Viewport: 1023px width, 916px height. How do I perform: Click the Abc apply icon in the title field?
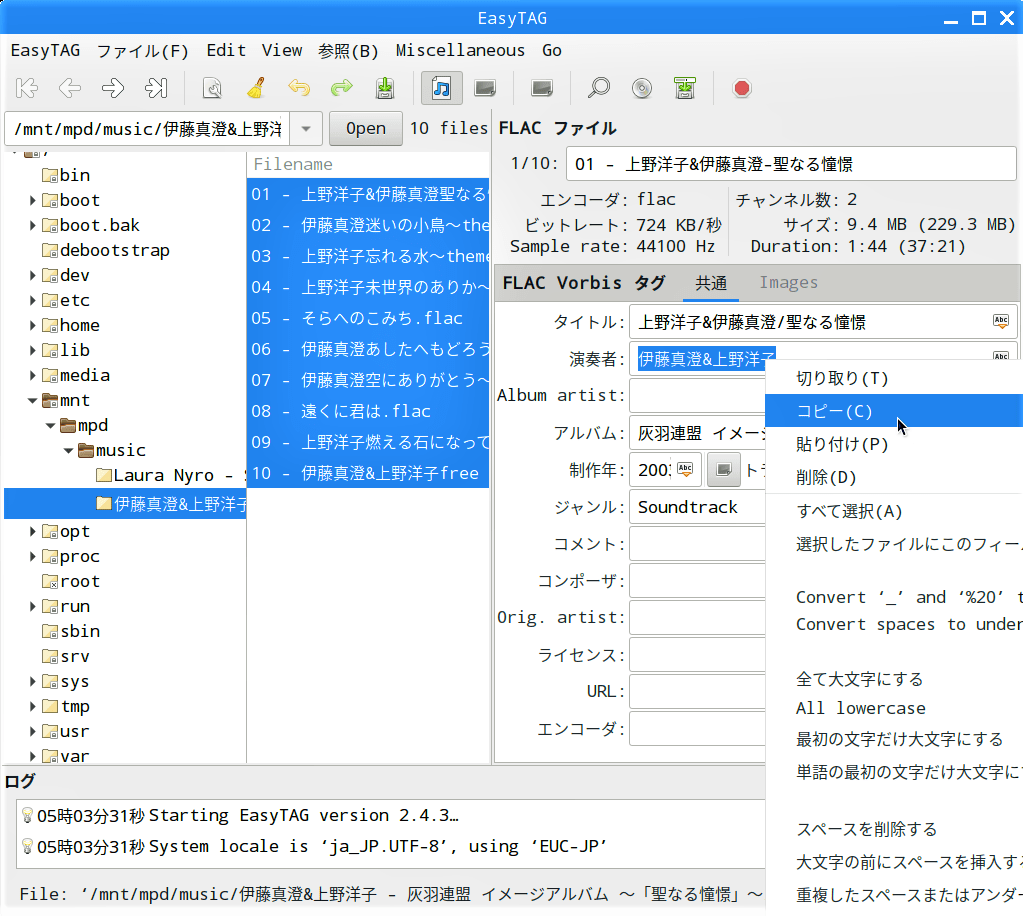(x=1001, y=321)
